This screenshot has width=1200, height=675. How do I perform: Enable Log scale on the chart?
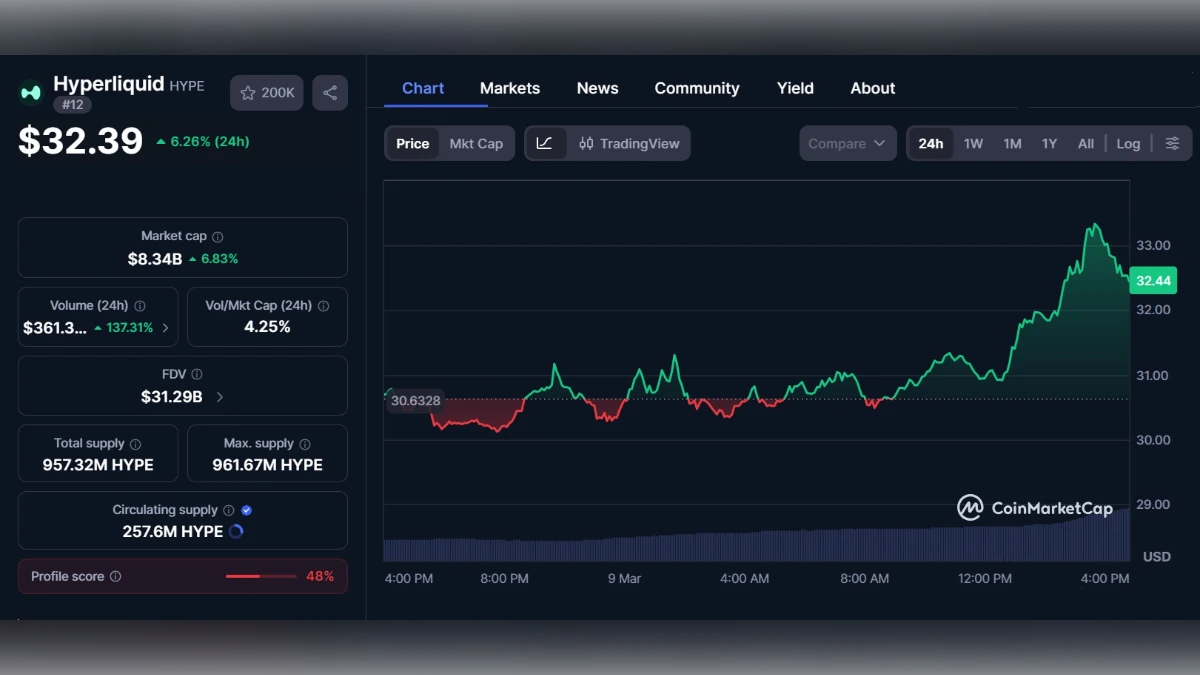pyautogui.click(x=1128, y=143)
